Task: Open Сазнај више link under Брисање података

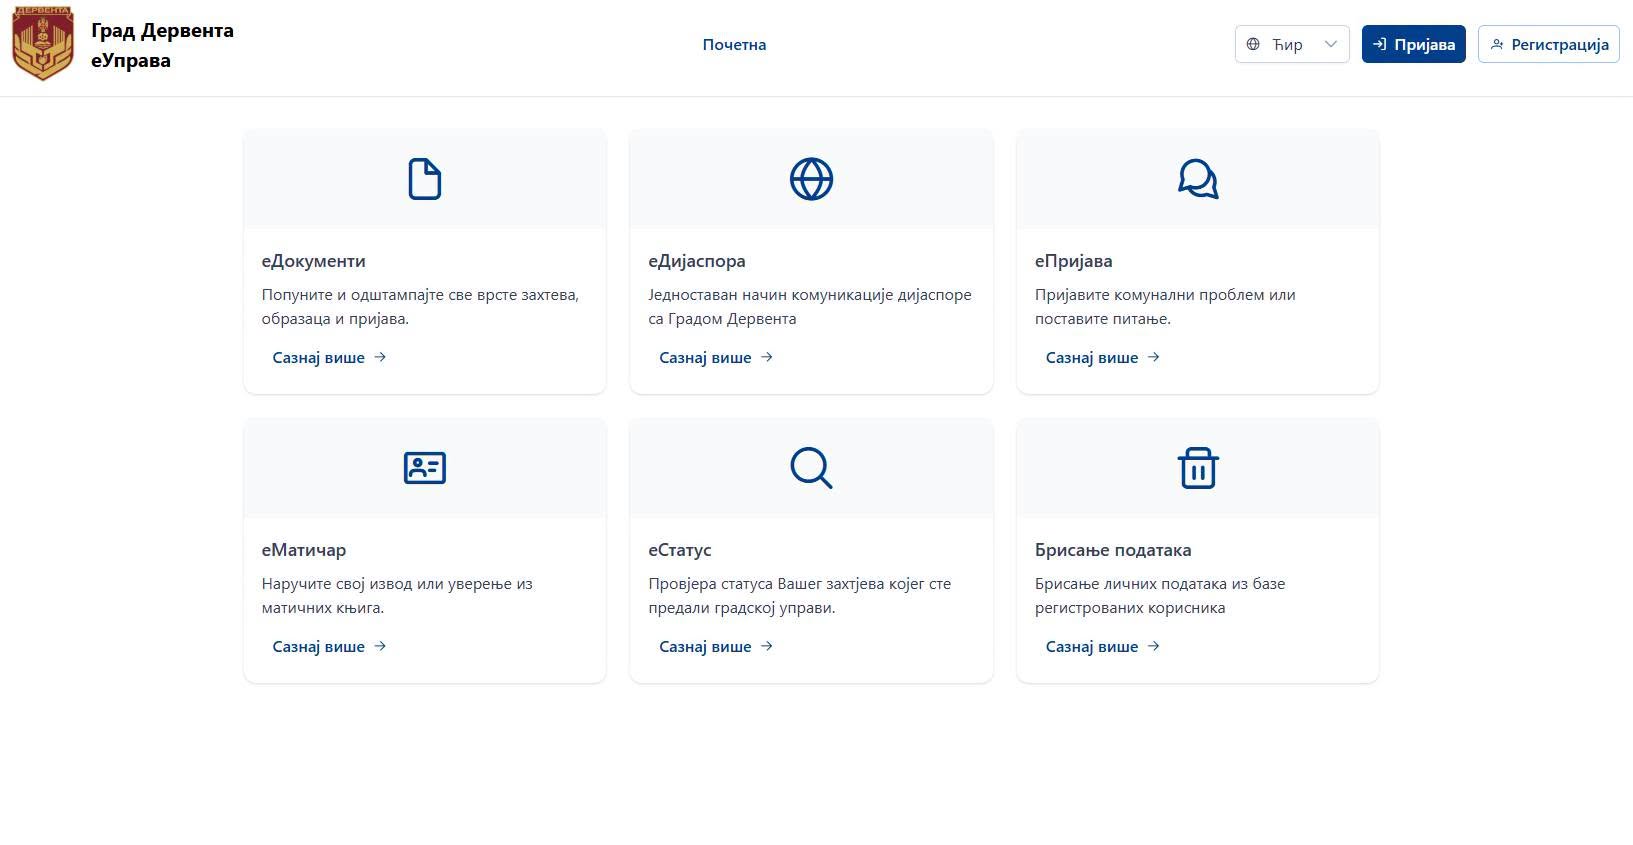Action: coord(1102,646)
